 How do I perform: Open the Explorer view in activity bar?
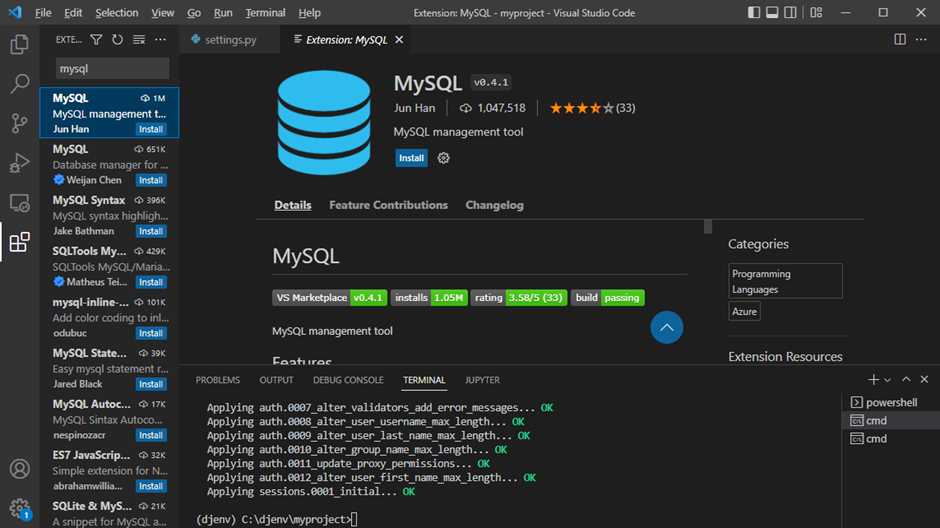pyautogui.click(x=19, y=45)
